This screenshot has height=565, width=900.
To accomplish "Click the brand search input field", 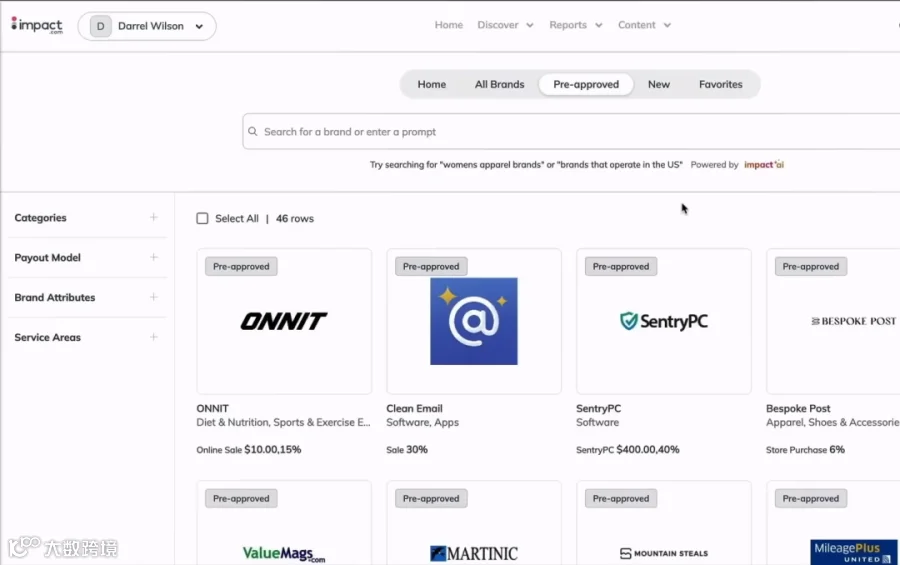I will point(571,131).
